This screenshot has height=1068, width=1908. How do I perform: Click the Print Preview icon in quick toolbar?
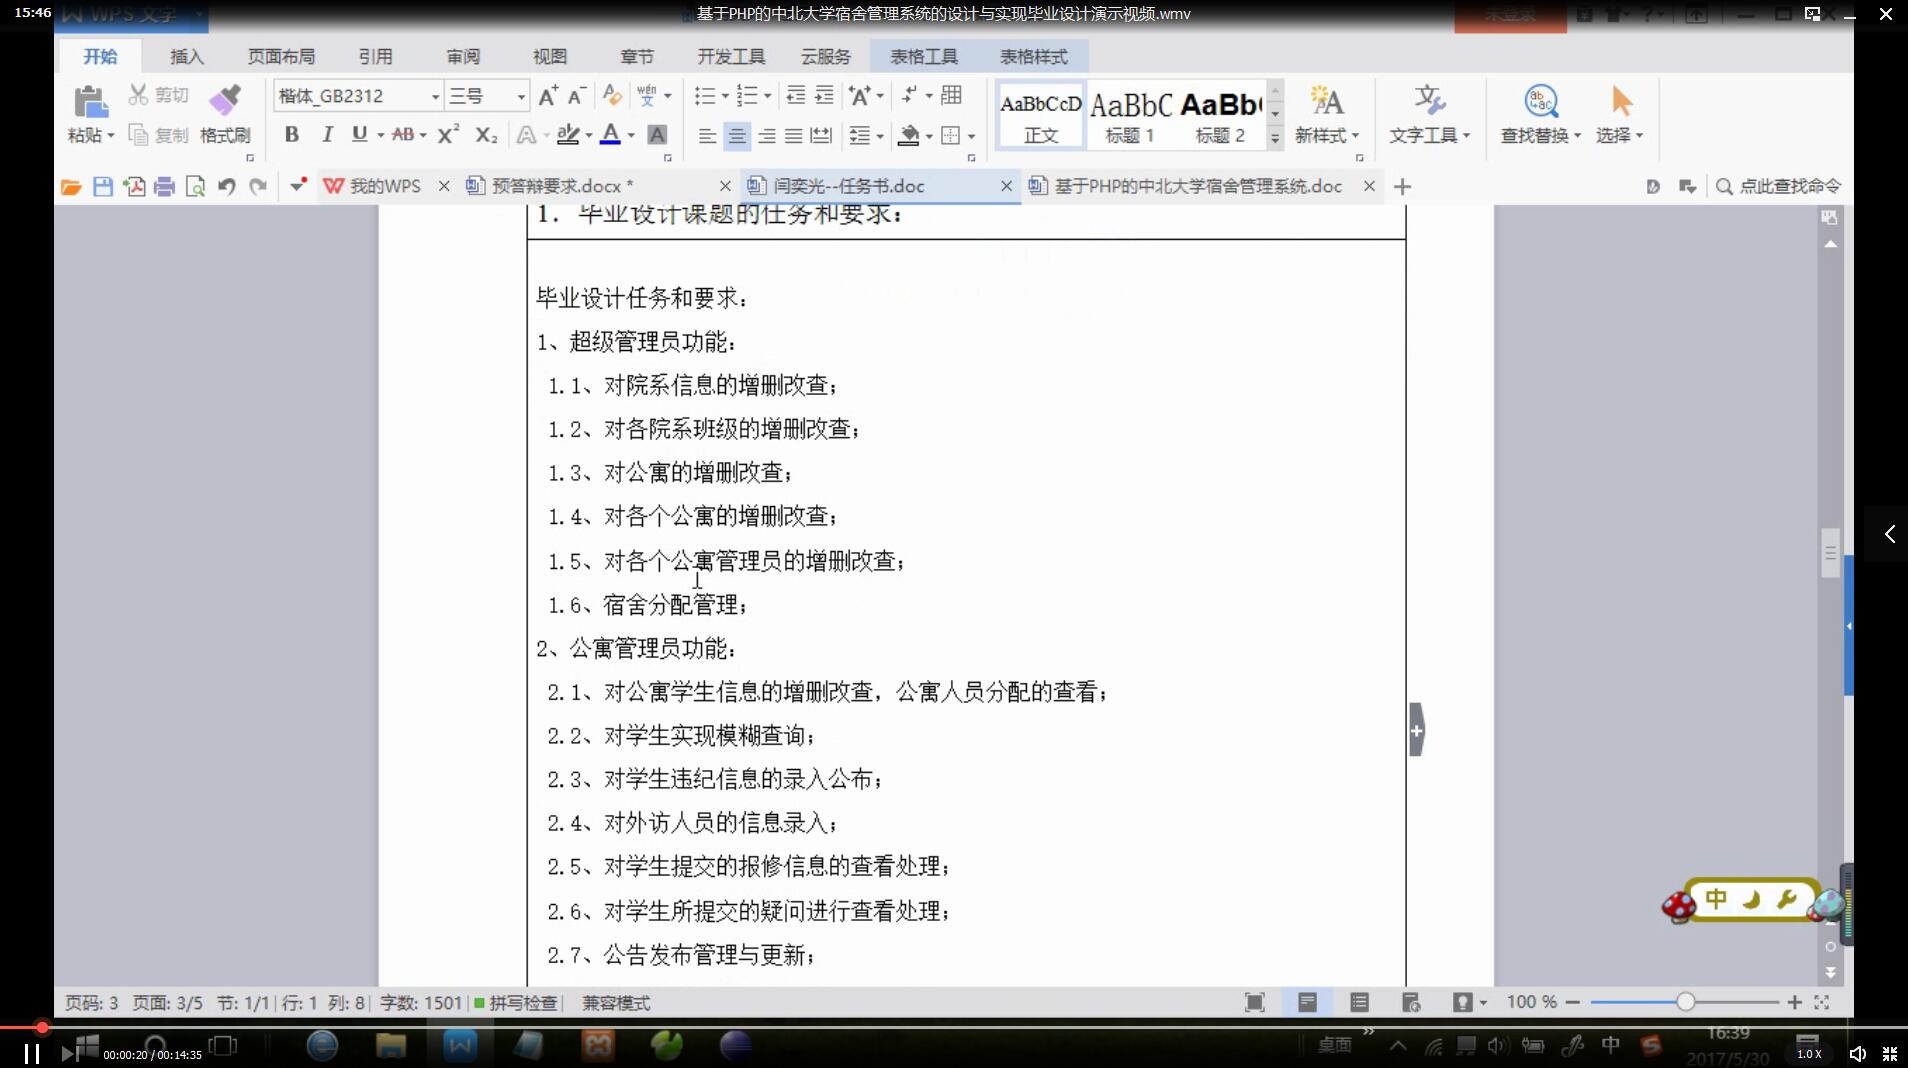(x=196, y=186)
